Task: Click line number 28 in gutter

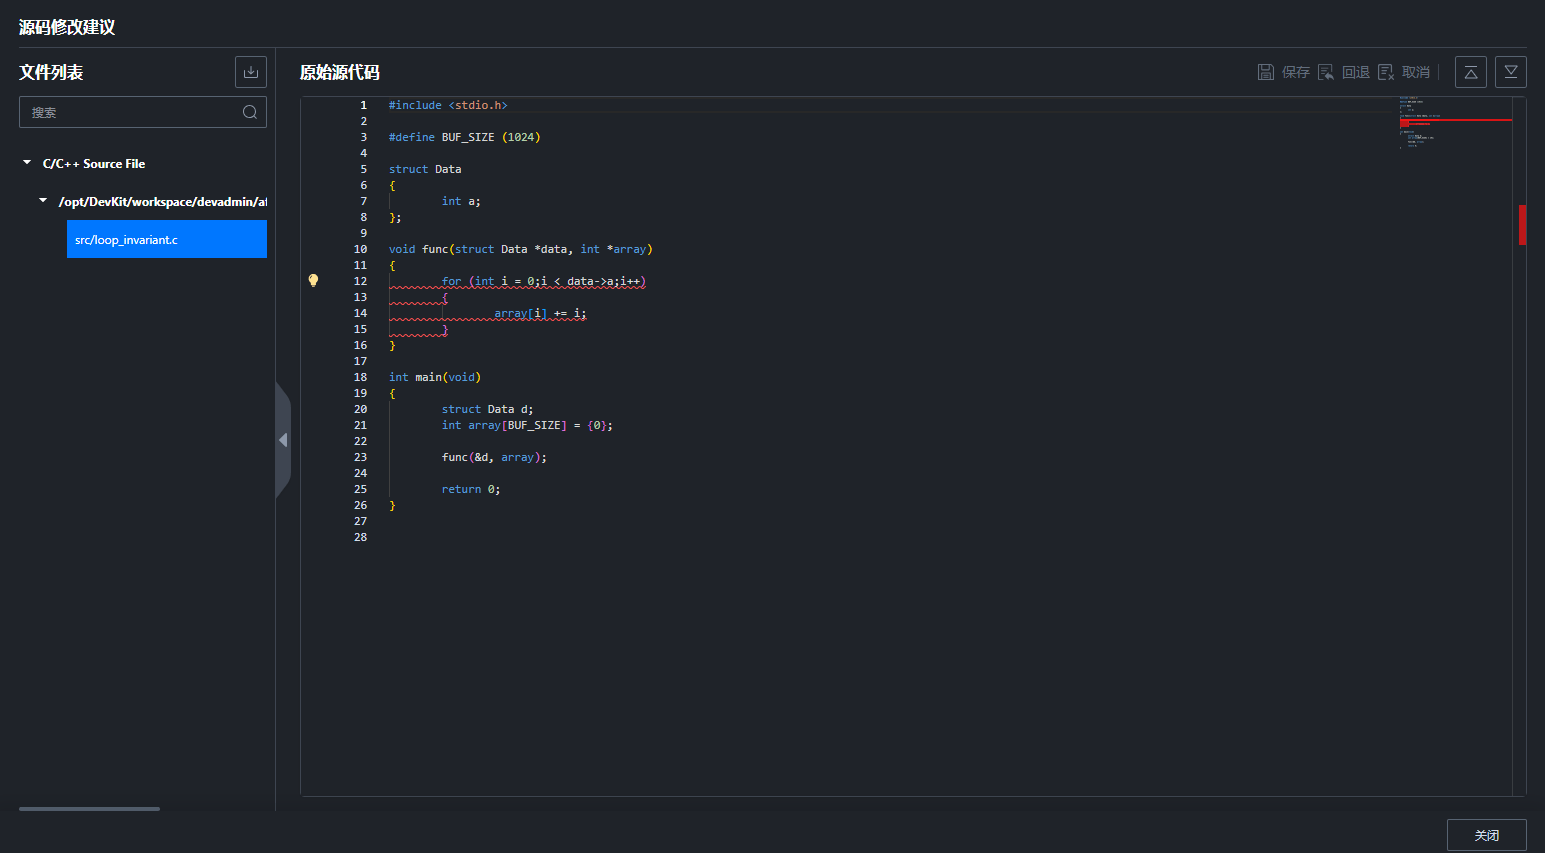Action: [360, 537]
